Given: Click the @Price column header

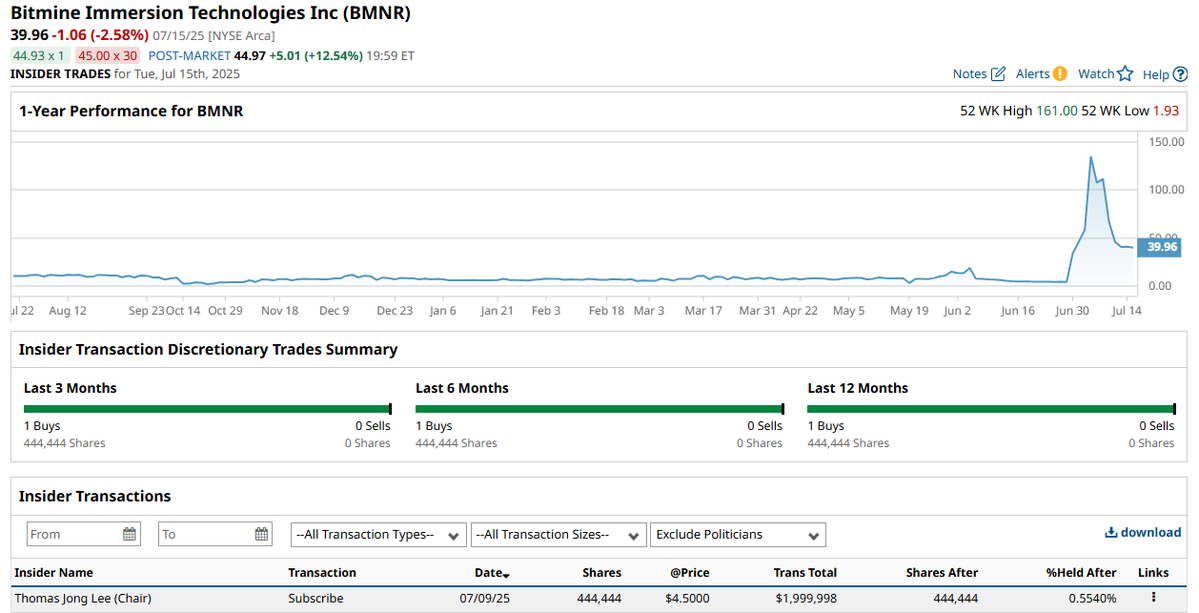Looking at the screenshot, I should point(690,572).
